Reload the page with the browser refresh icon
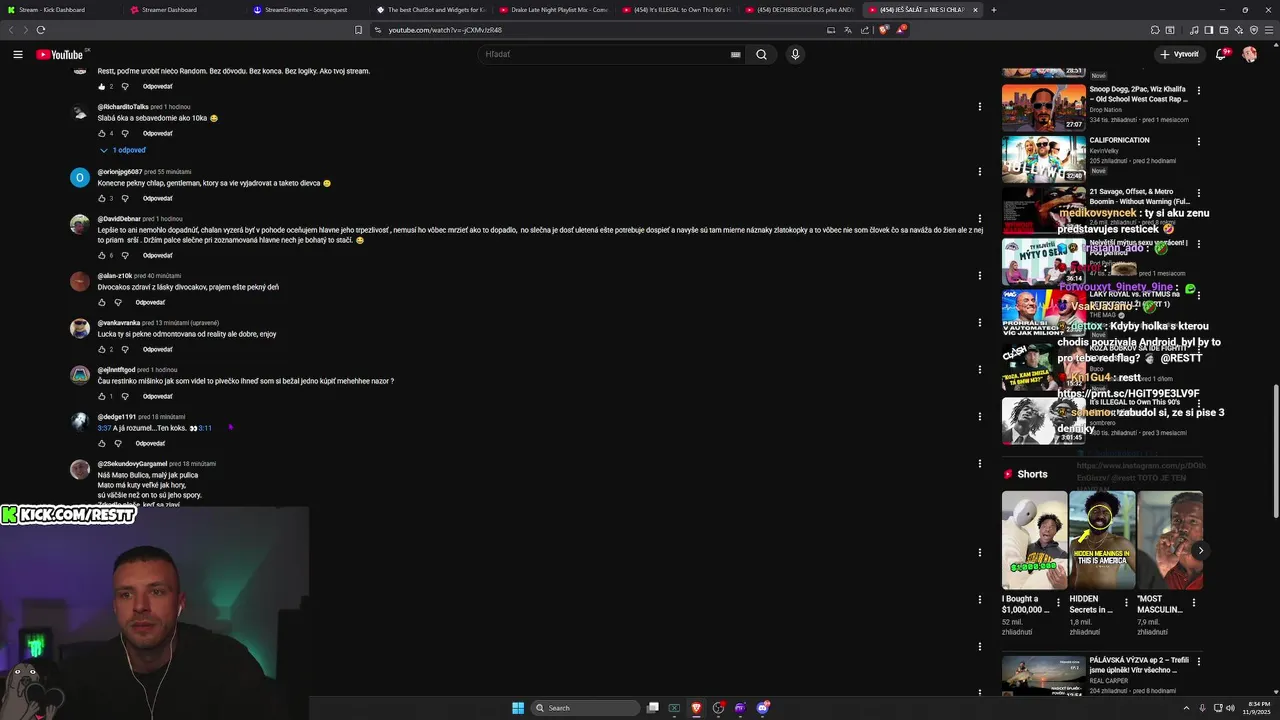This screenshot has height=720, width=1280. (x=41, y=30)
